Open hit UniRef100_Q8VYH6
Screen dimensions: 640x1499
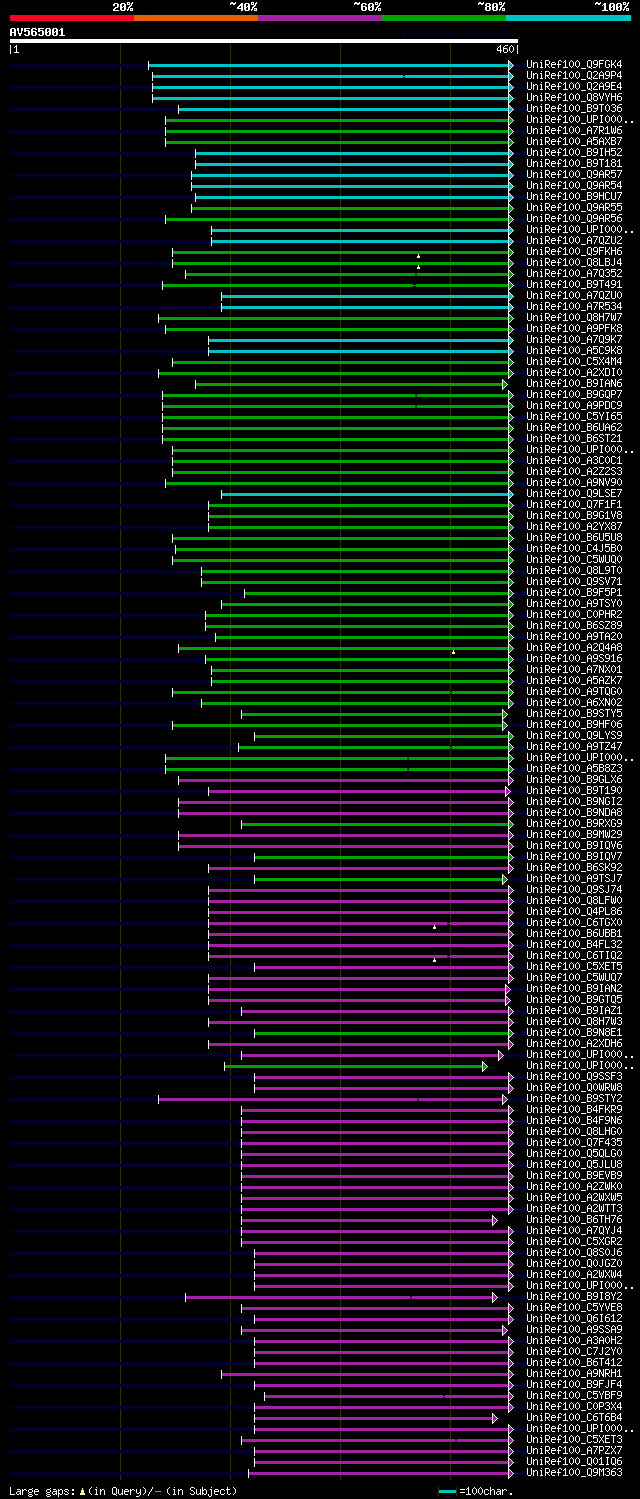click(574, 98)
